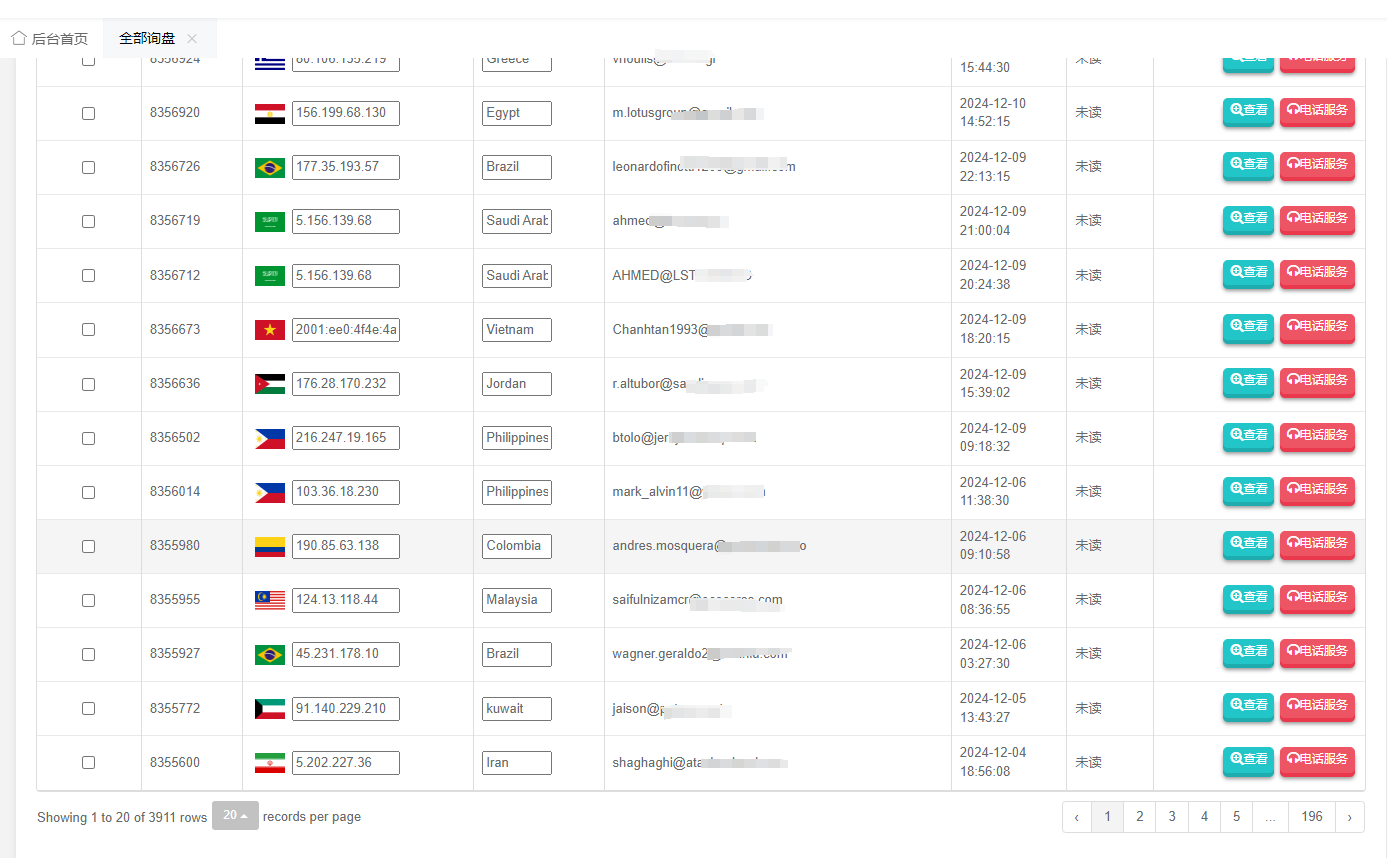Click the Jordan flag in row 8356636

pos(270,384)
